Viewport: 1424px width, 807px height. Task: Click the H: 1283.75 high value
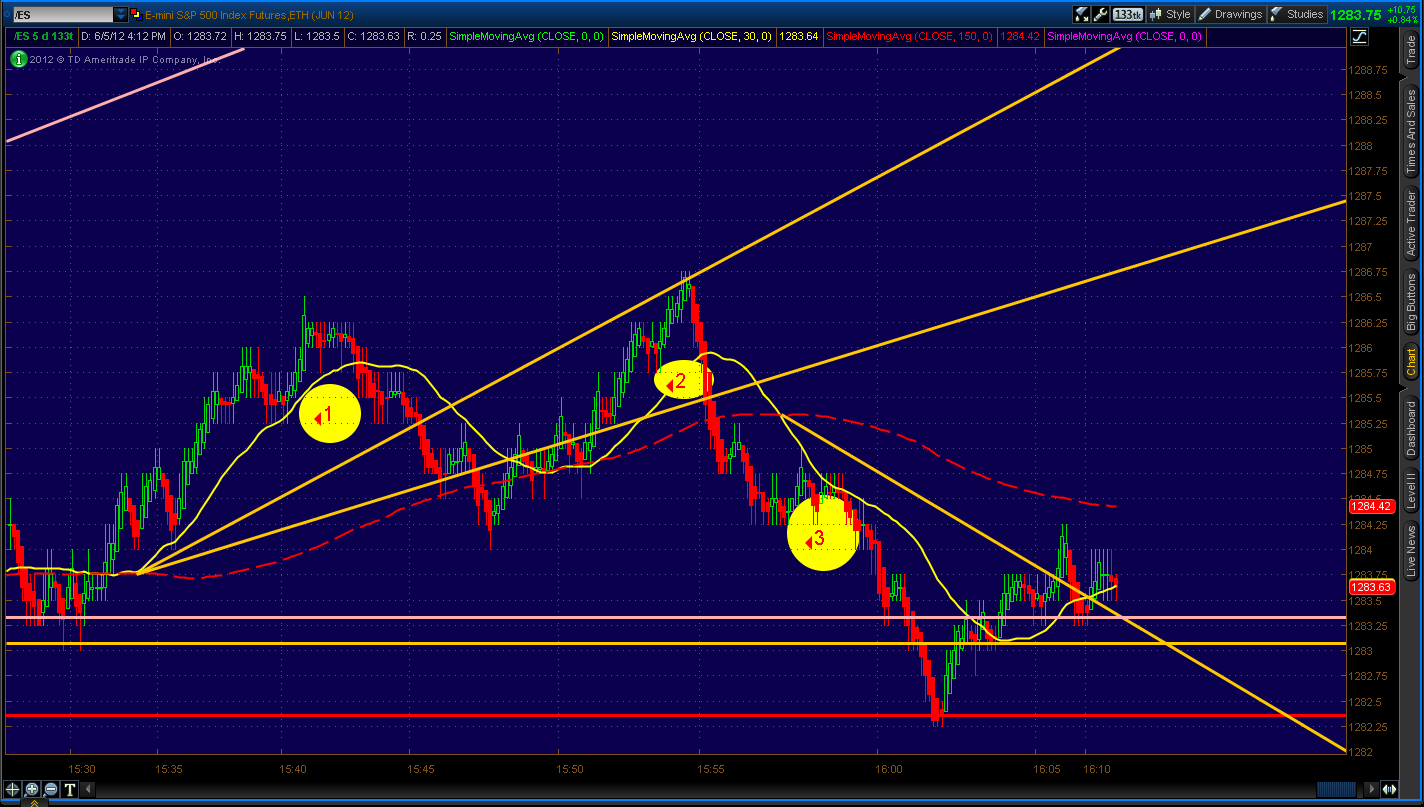(262, 37)
